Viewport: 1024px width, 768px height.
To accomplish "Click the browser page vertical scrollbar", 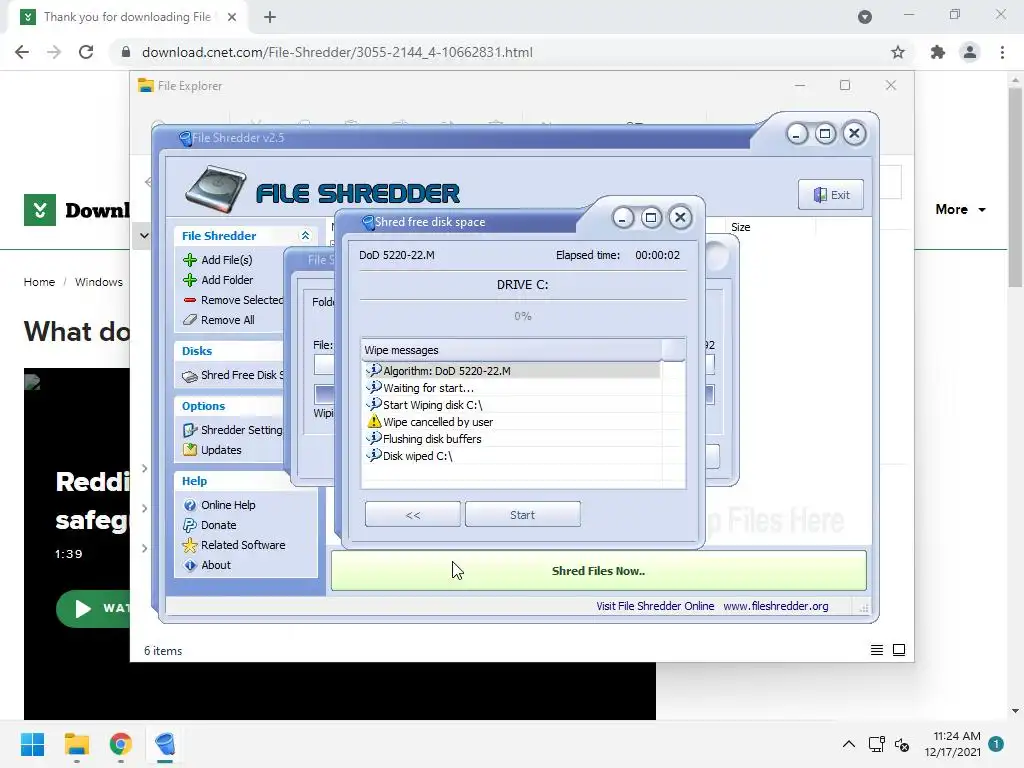I will [1015, 187].
